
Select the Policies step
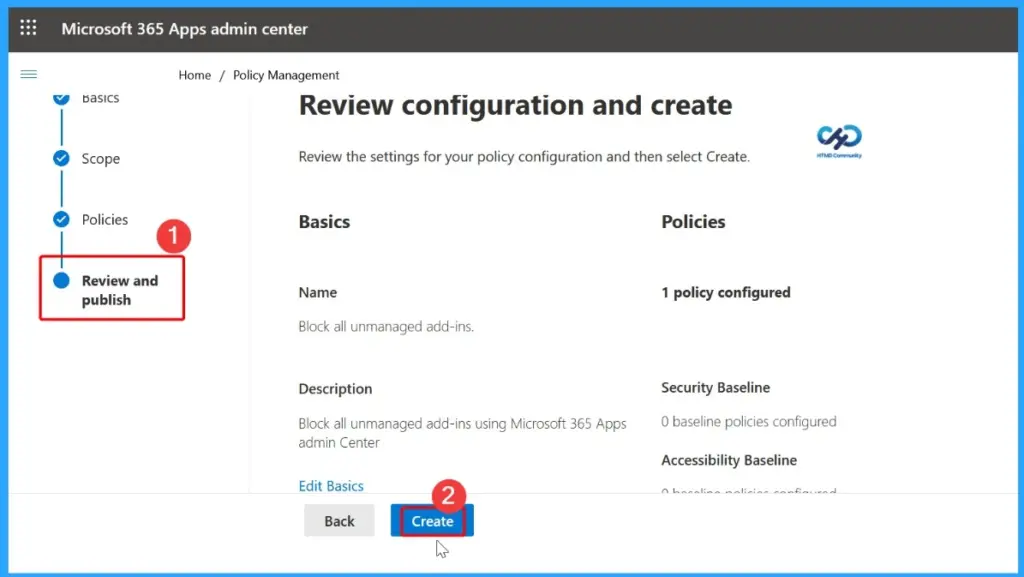click(104, 219)
